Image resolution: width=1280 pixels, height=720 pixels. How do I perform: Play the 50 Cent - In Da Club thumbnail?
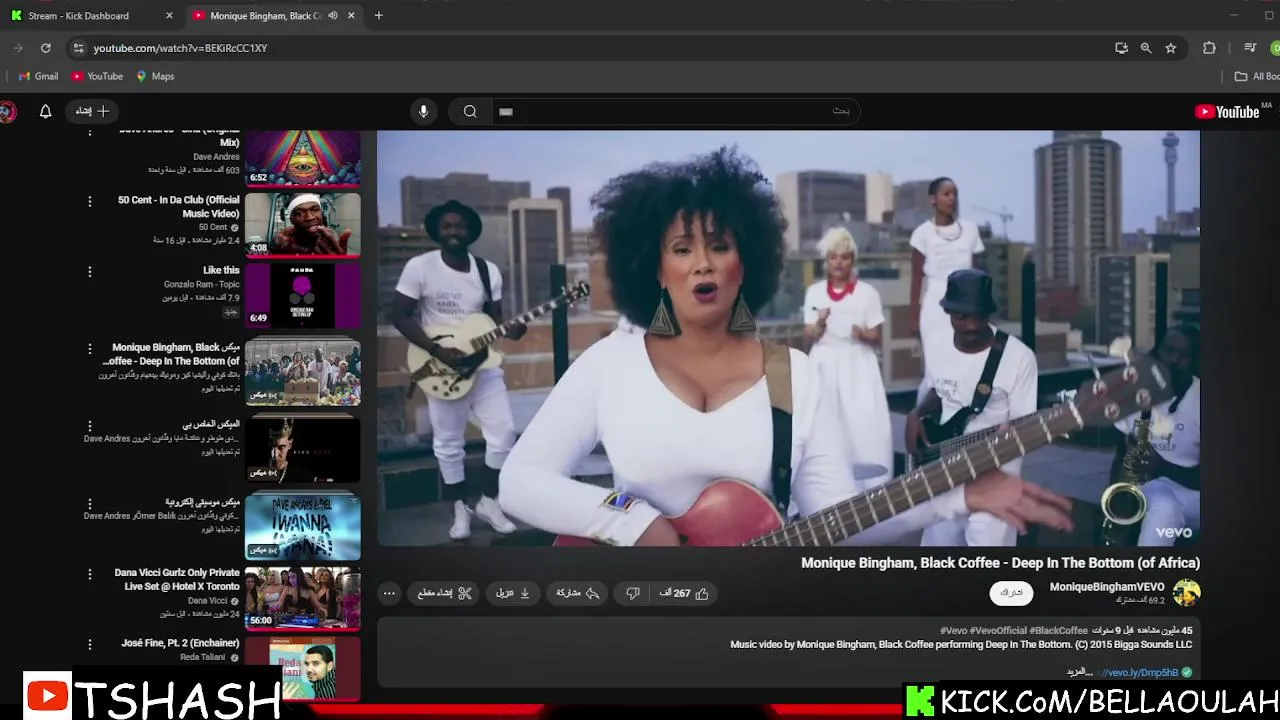click(x=303, y=225)
